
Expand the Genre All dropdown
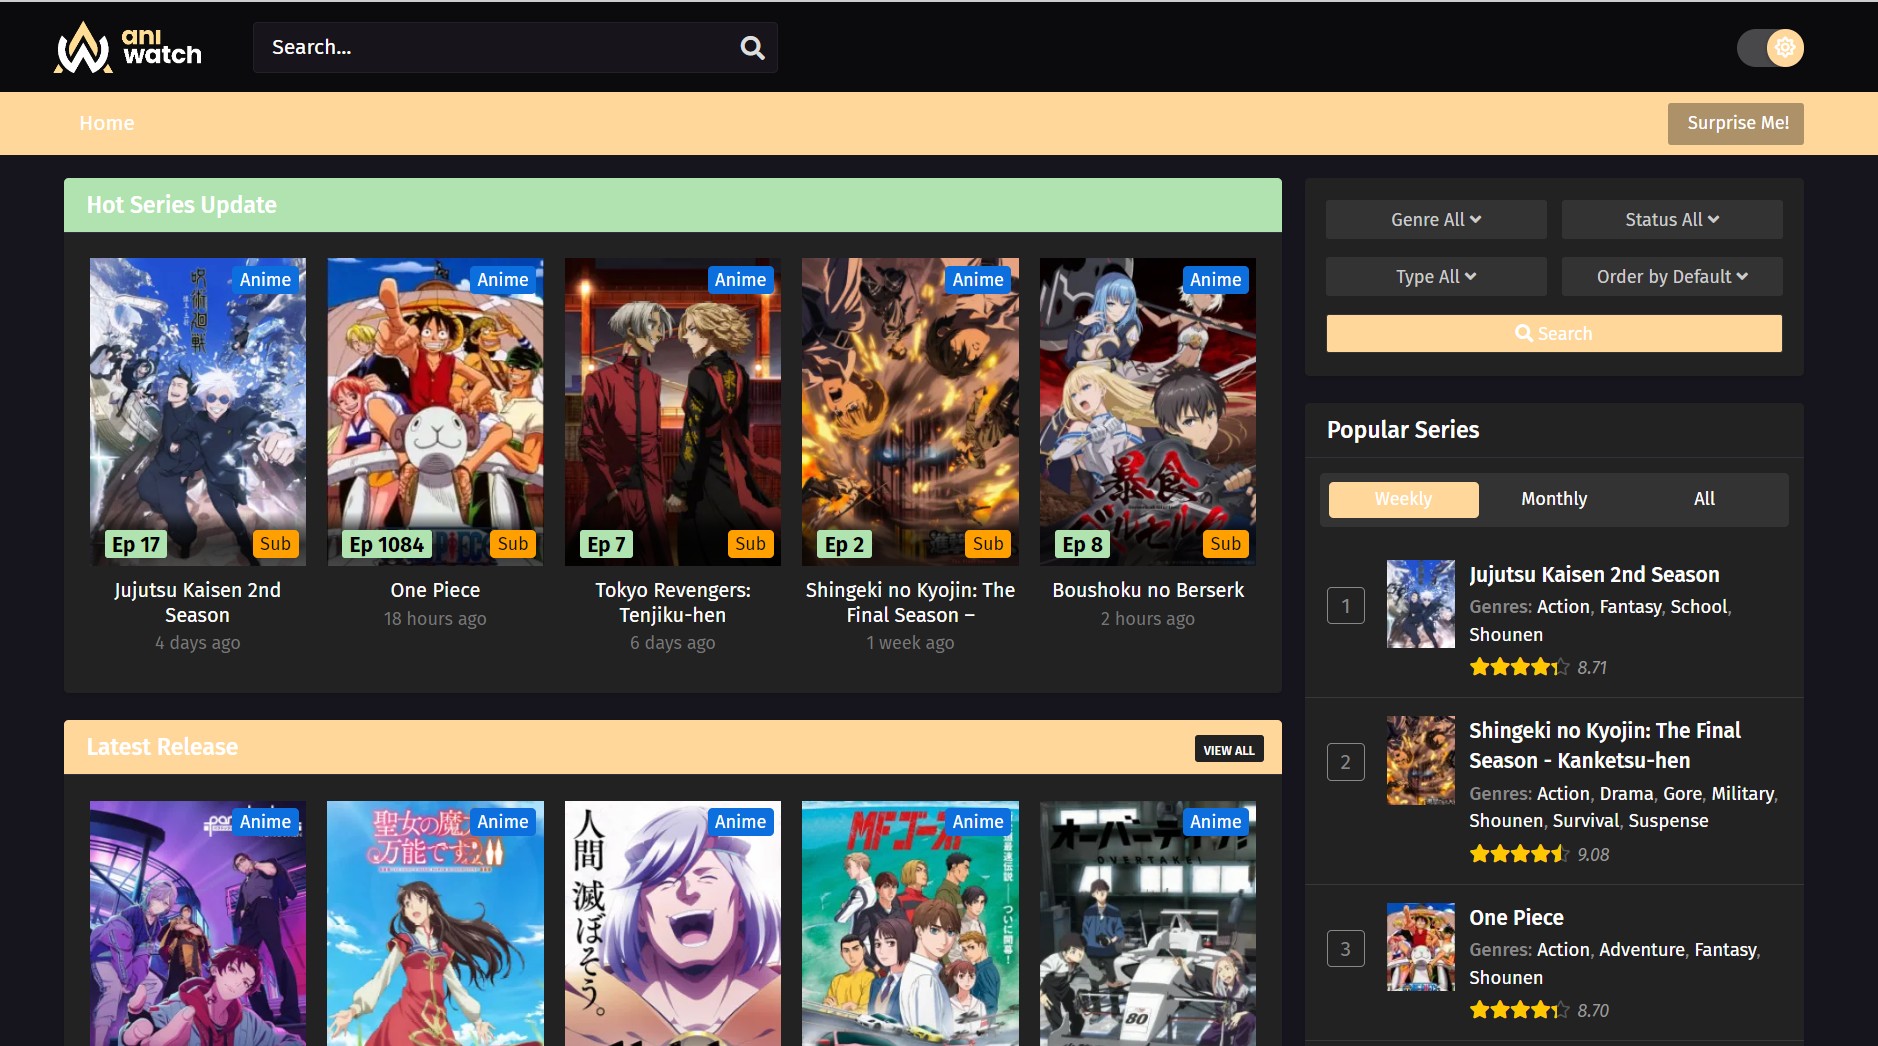(1436, 219)
